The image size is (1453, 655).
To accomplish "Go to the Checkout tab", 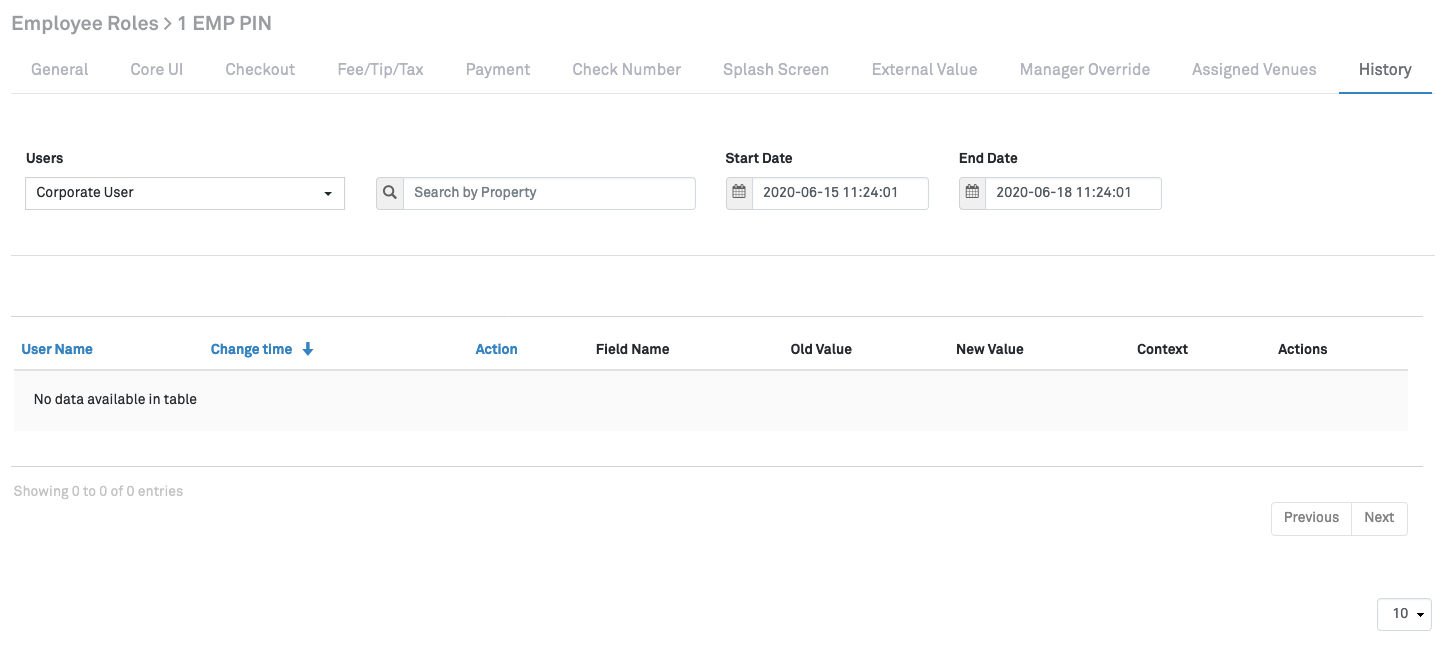I will 260,70.
